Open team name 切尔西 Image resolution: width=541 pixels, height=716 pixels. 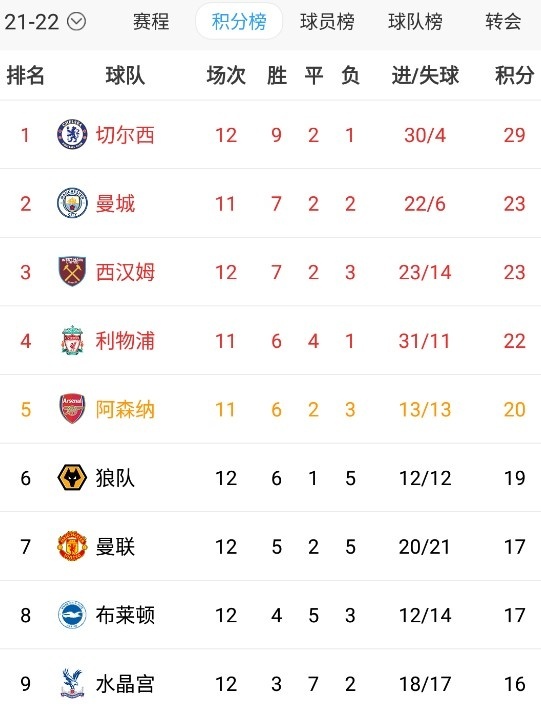tap(125, 135)
